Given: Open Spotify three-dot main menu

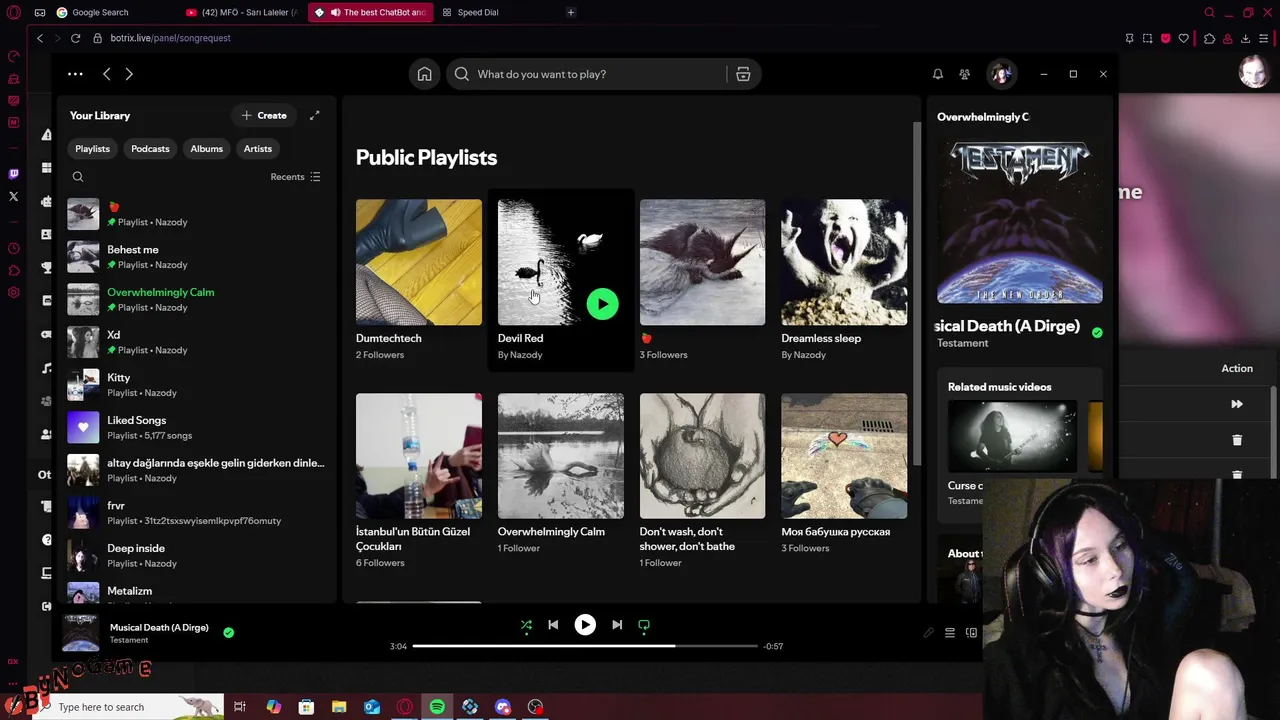Looking at the screenshot, I should pyautogui.click(x=75, y=74).
